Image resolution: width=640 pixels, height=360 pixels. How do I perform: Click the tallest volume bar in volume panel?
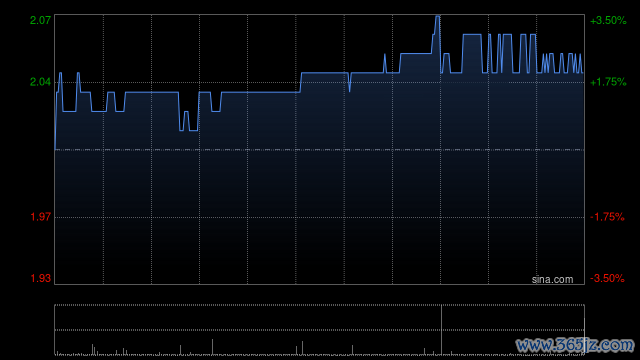point(441,330)
